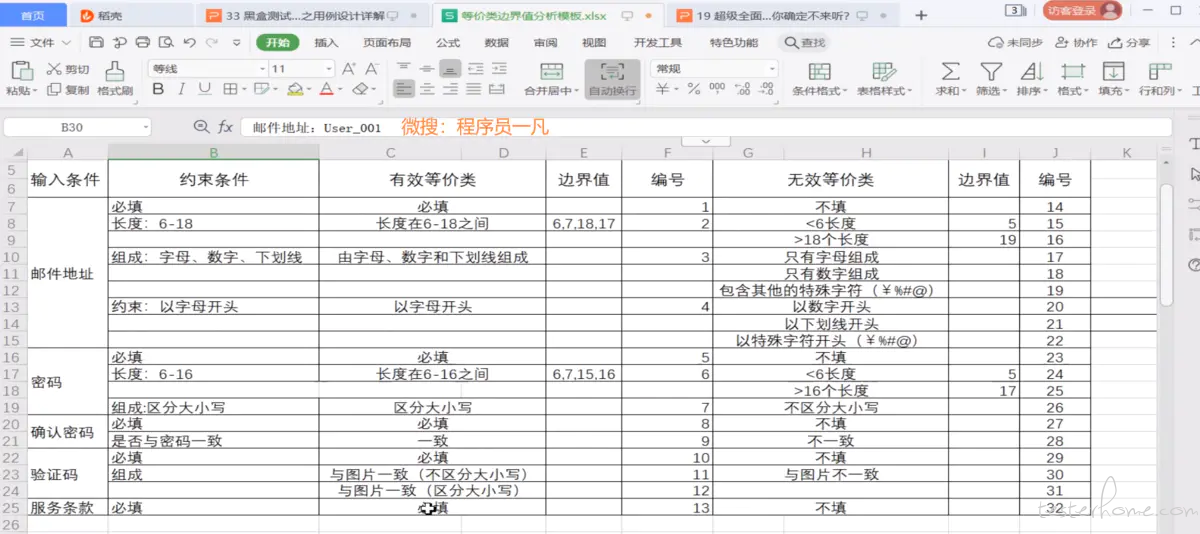Viewport: 1200px width, 534px height.
Task: Toggle top vertical alignment
Action: (x=403, y=69)
